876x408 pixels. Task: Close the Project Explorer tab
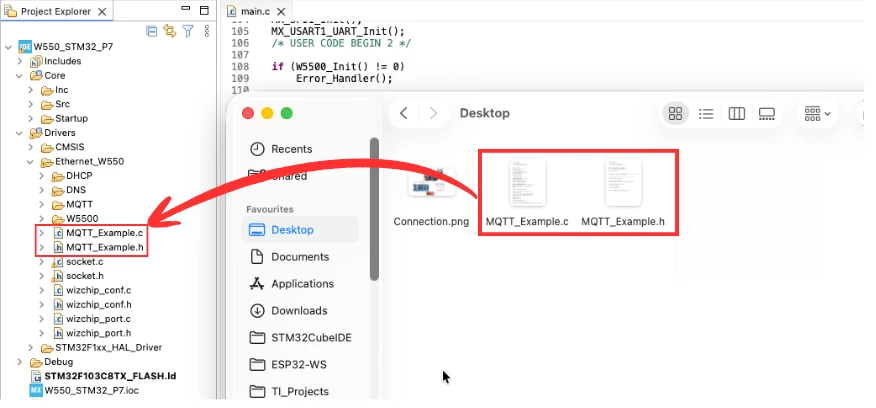(102, 12)
